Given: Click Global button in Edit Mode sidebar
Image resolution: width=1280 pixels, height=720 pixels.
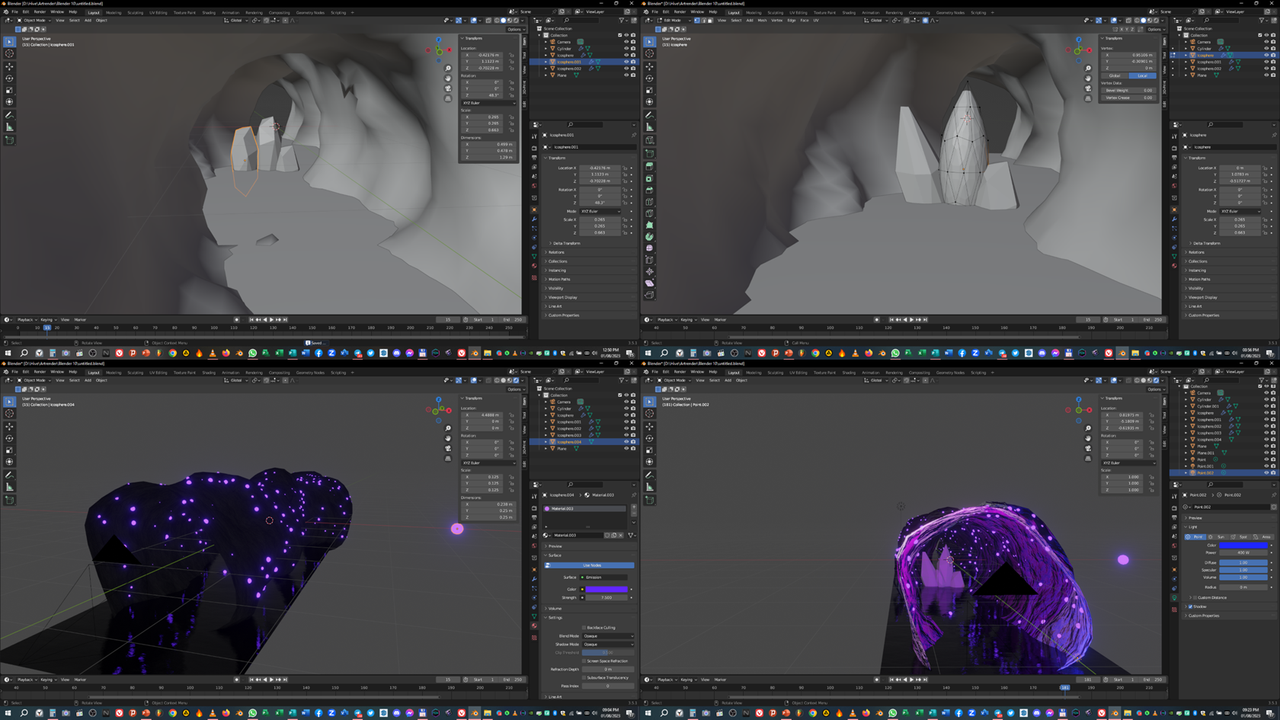Looking at the screenshot, I should click(1115, 76).
